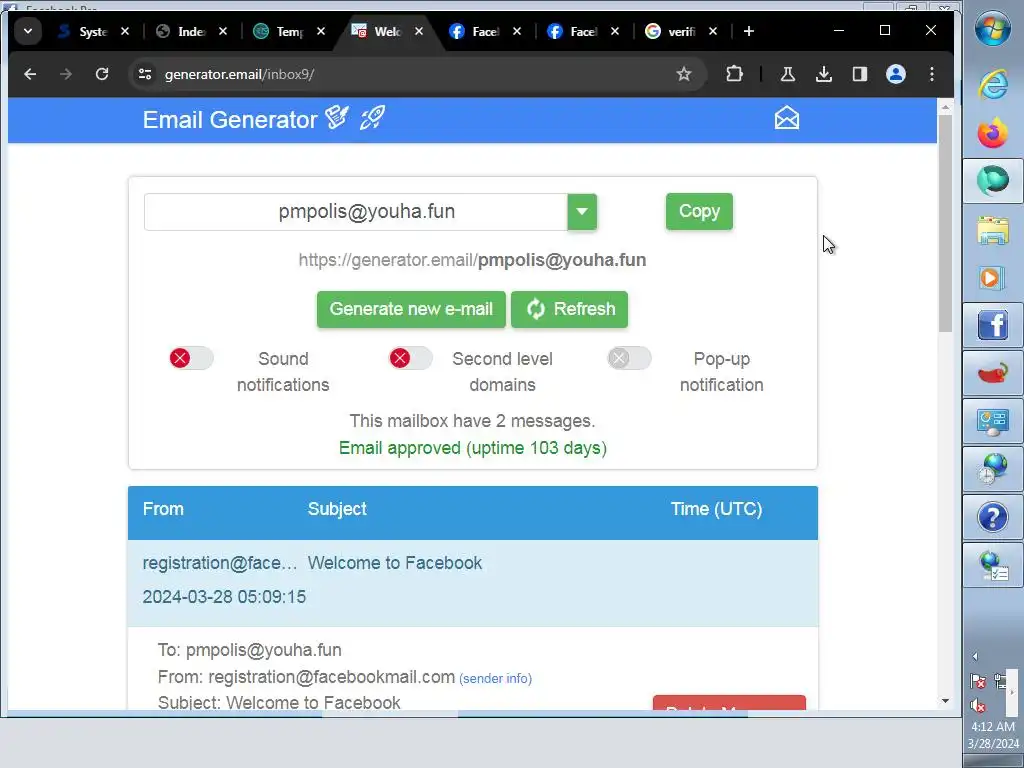Open the globe with clock taskbar icon
Image resolution: width=1024 pixels, height=768 pixels.
pos(993,469)
